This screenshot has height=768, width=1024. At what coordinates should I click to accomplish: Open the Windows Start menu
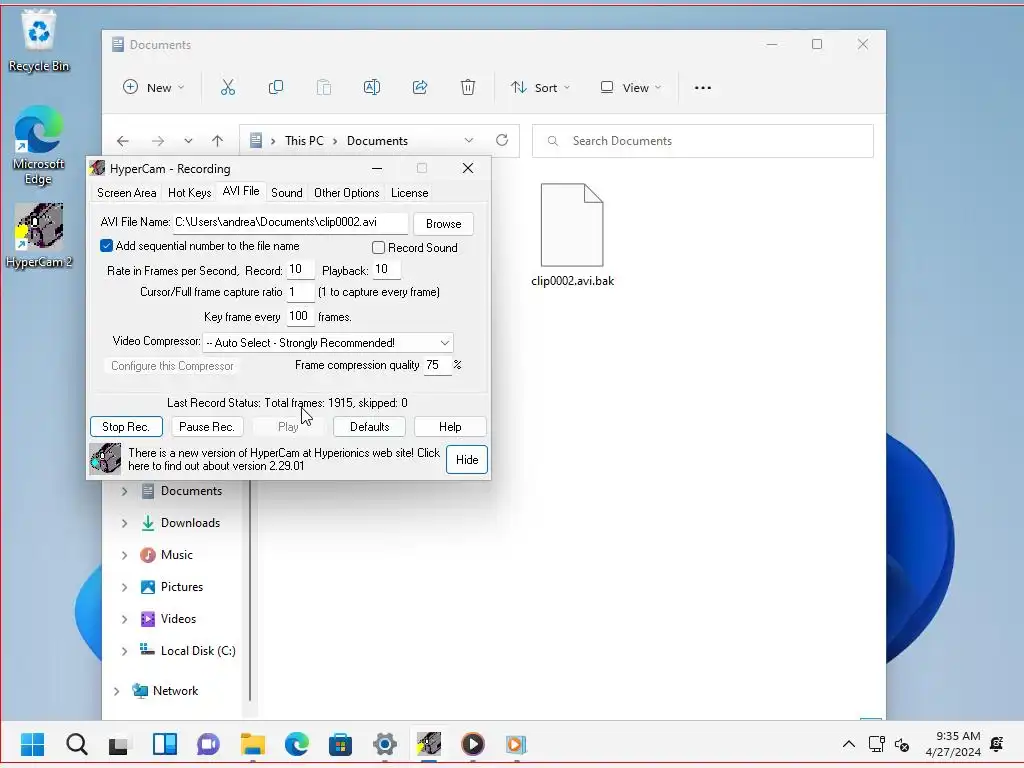(x=32, y=744)
